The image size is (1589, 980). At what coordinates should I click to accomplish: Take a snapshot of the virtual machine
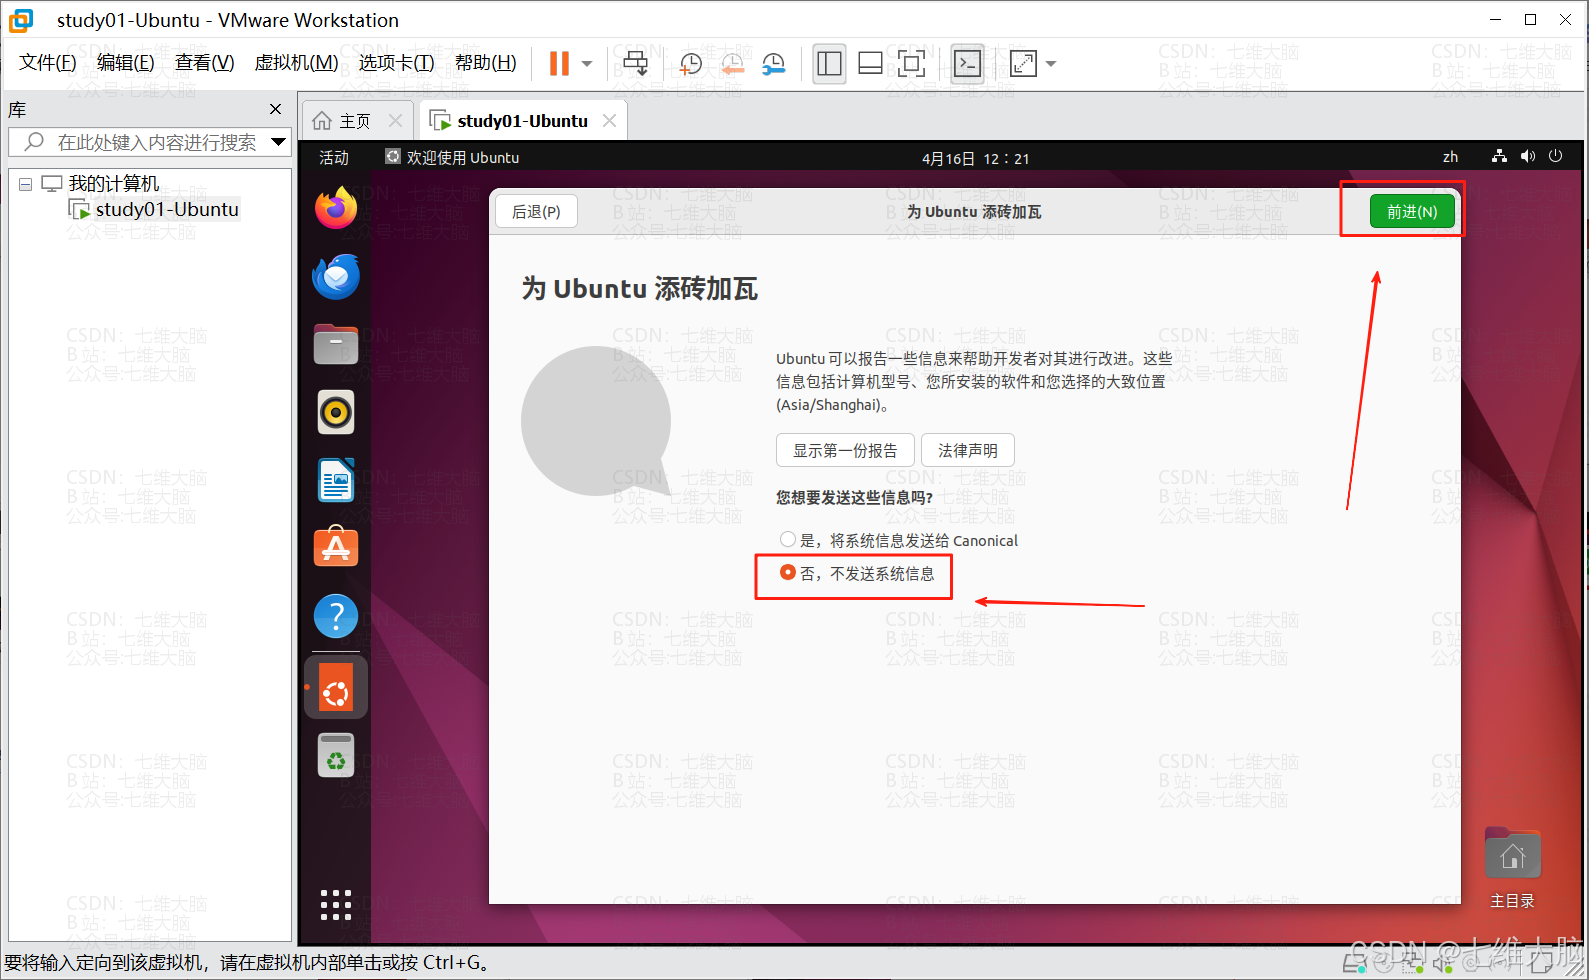(x=691, y=64)
